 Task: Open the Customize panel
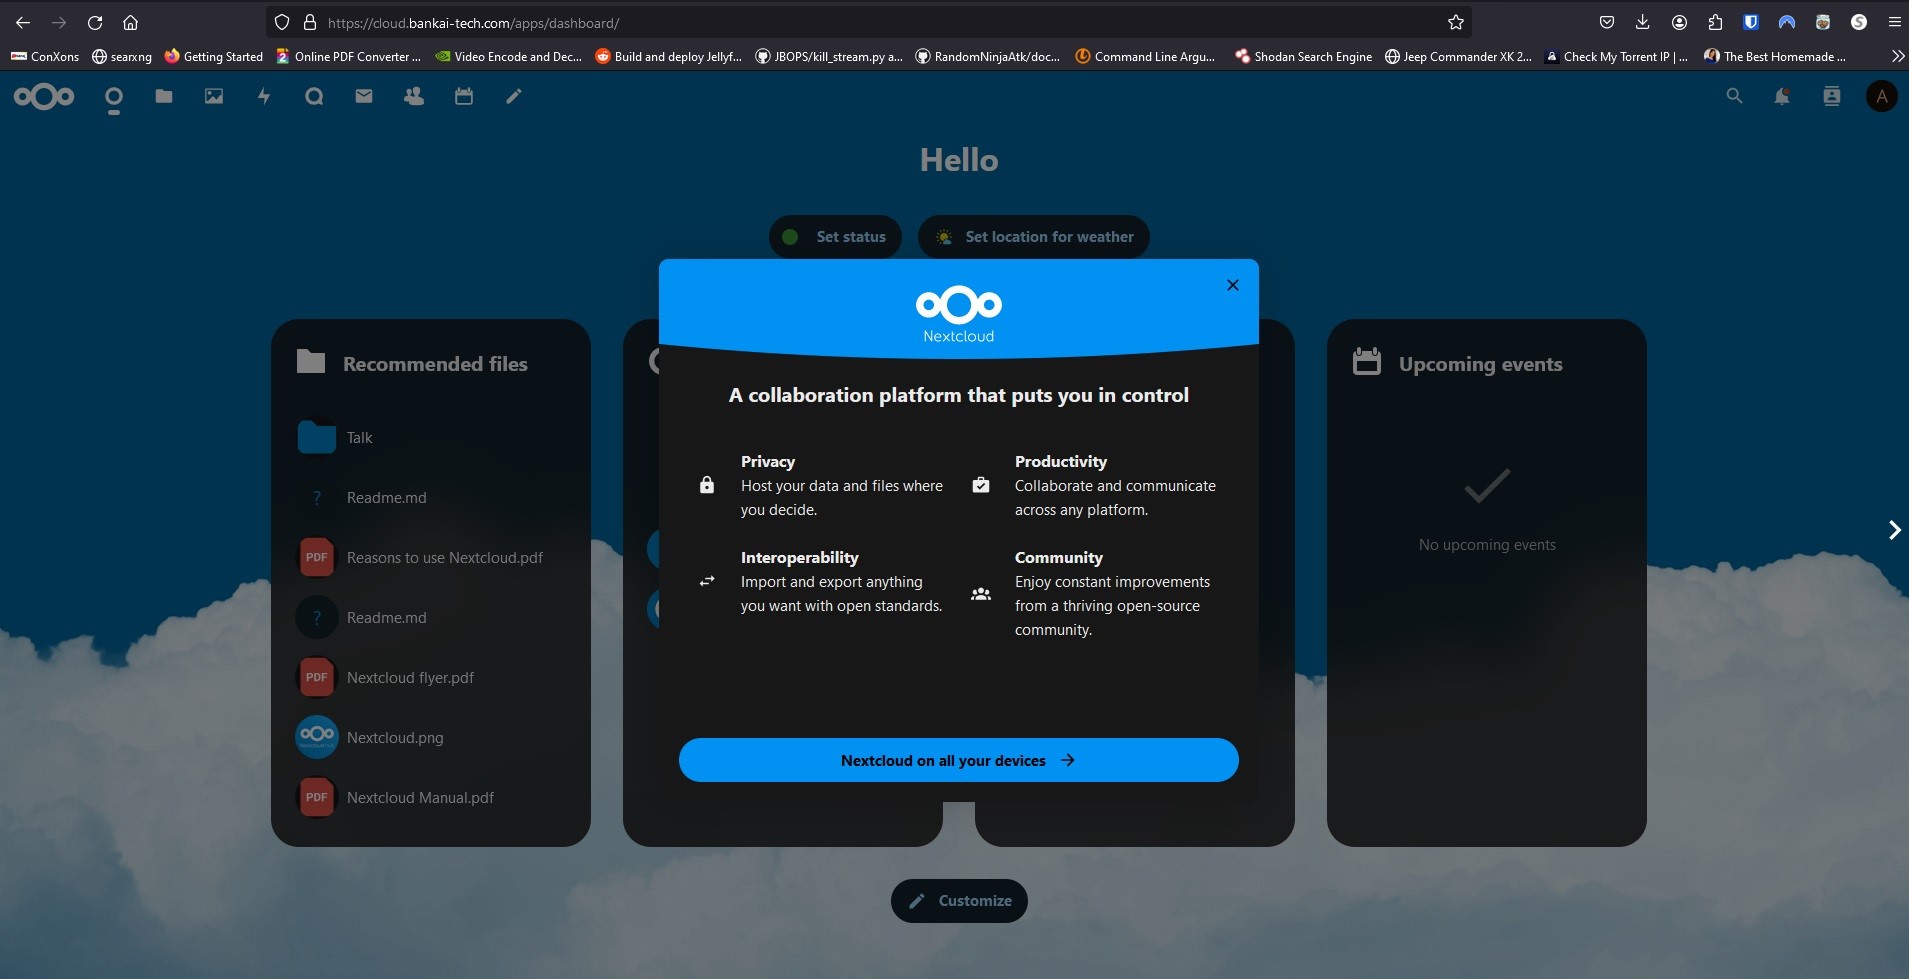(959, 900)
